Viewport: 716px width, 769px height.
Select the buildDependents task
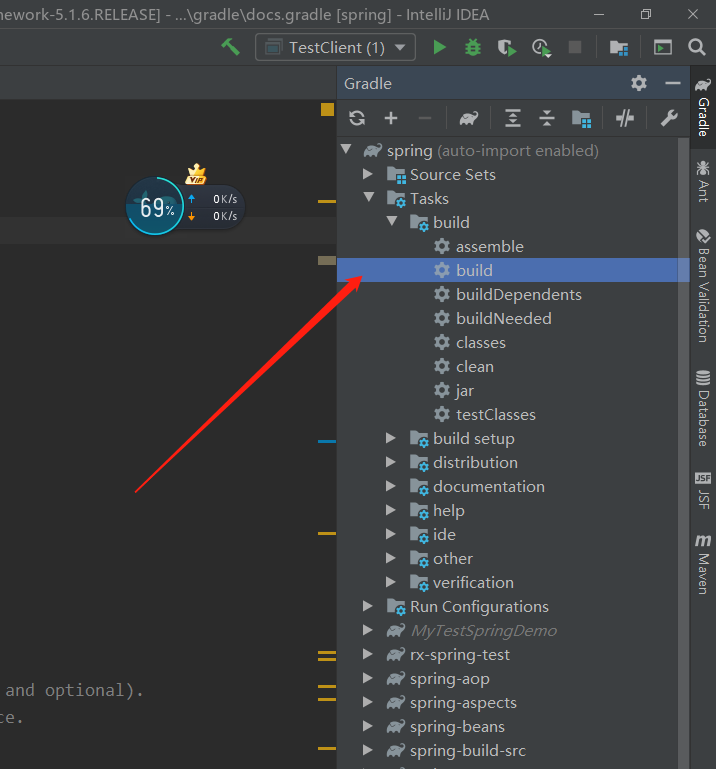pos(519,294)
